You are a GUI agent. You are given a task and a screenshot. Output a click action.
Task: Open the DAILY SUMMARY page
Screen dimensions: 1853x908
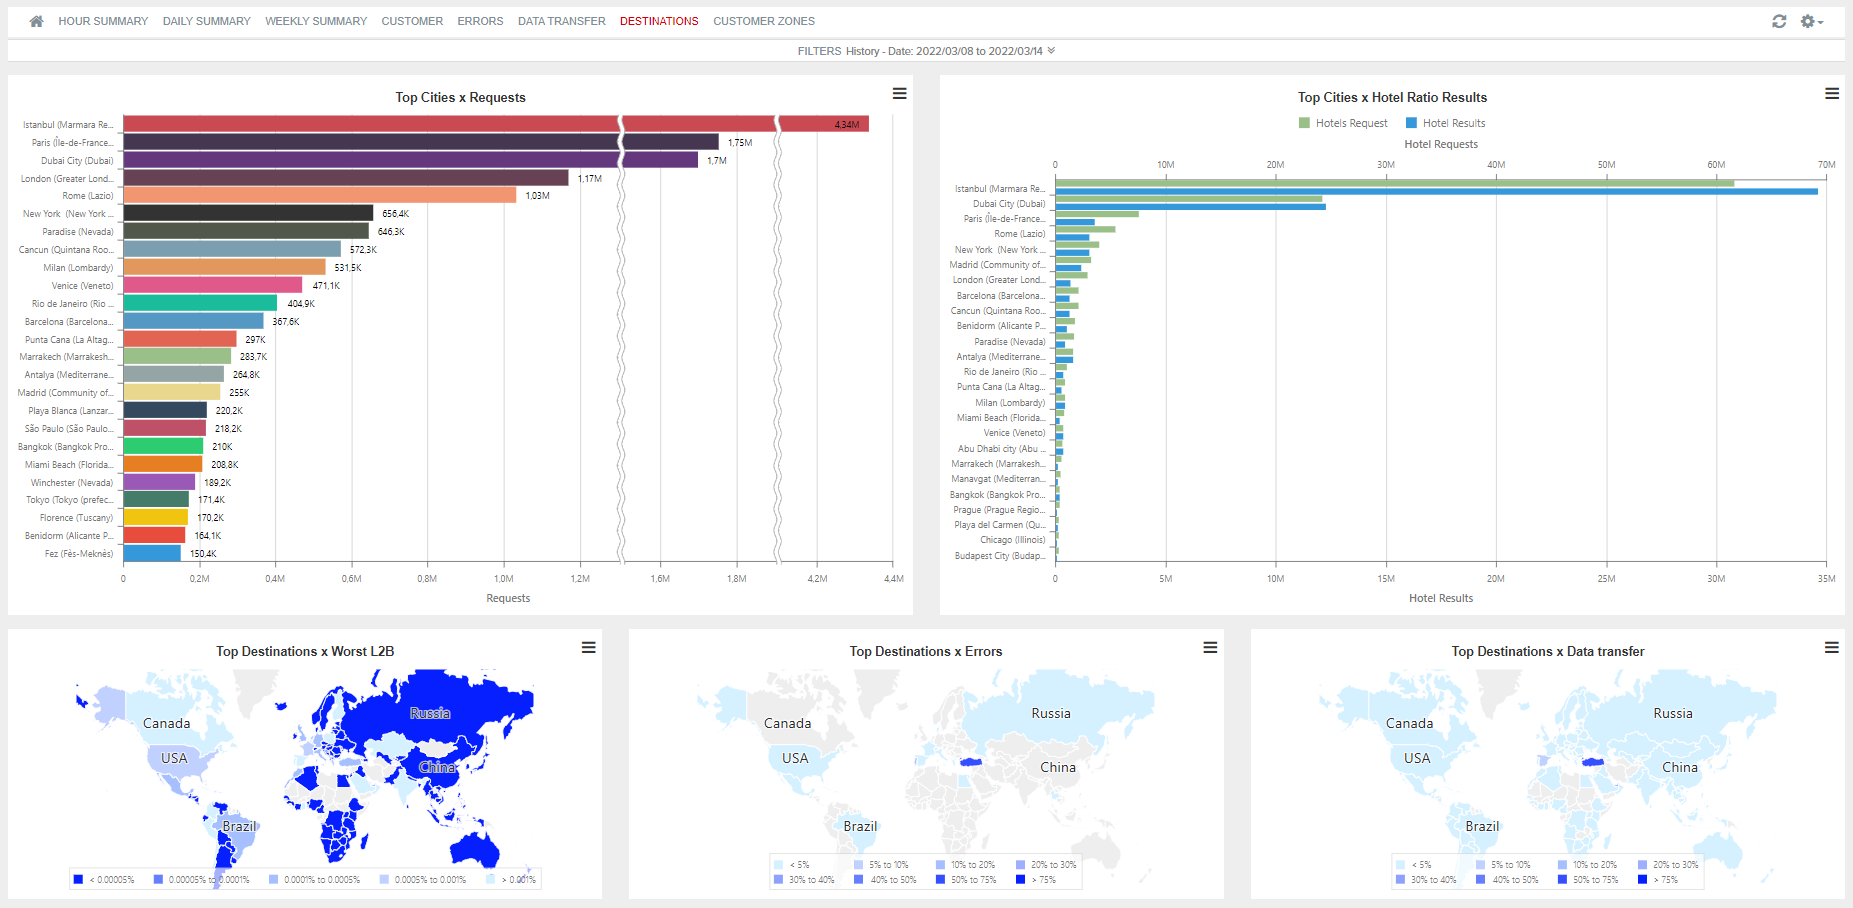point(206,20)
